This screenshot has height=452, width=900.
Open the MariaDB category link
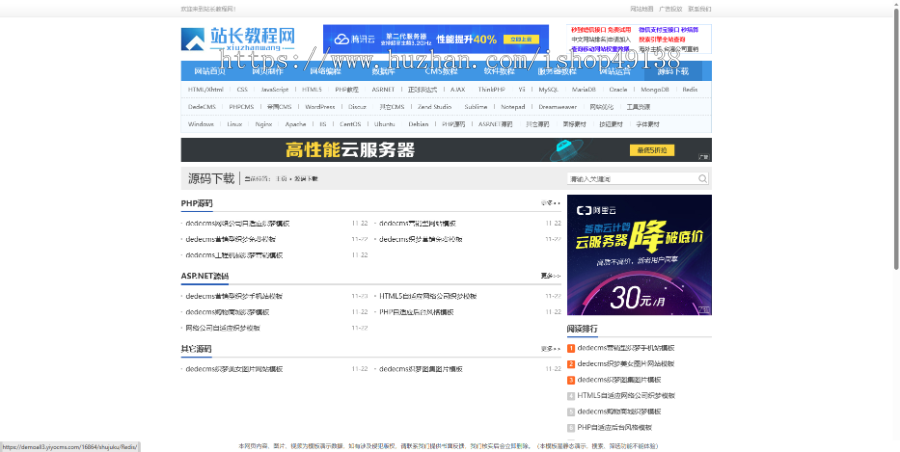(584, 90)
